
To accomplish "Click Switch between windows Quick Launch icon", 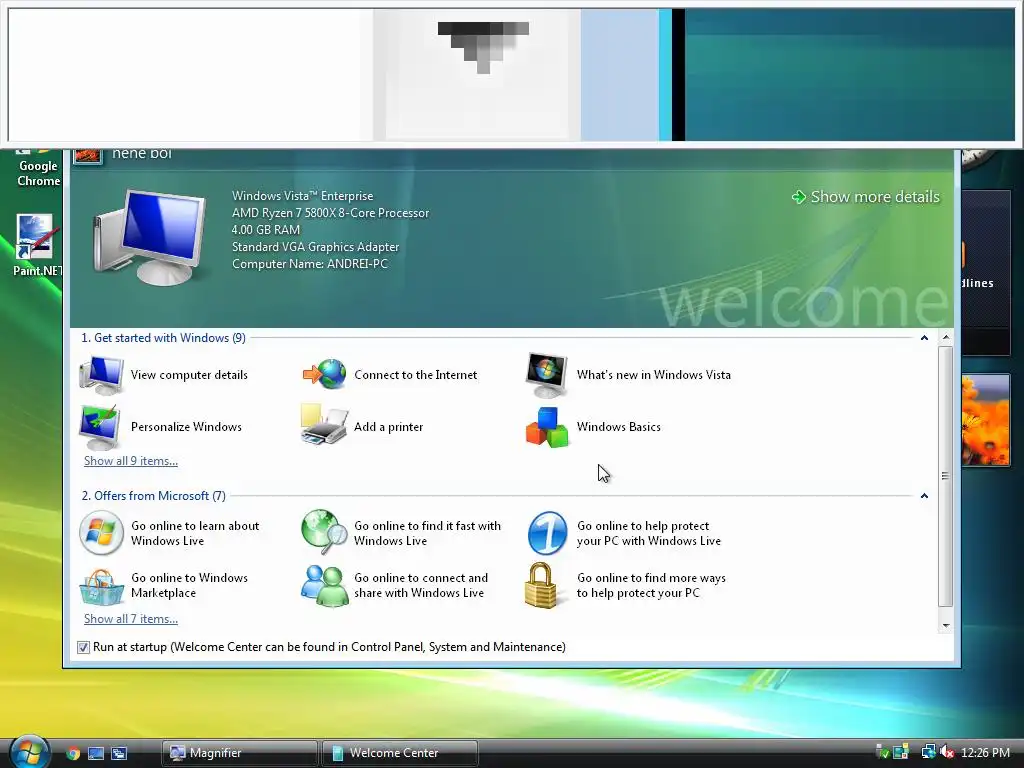I will [x=119, y=753].
